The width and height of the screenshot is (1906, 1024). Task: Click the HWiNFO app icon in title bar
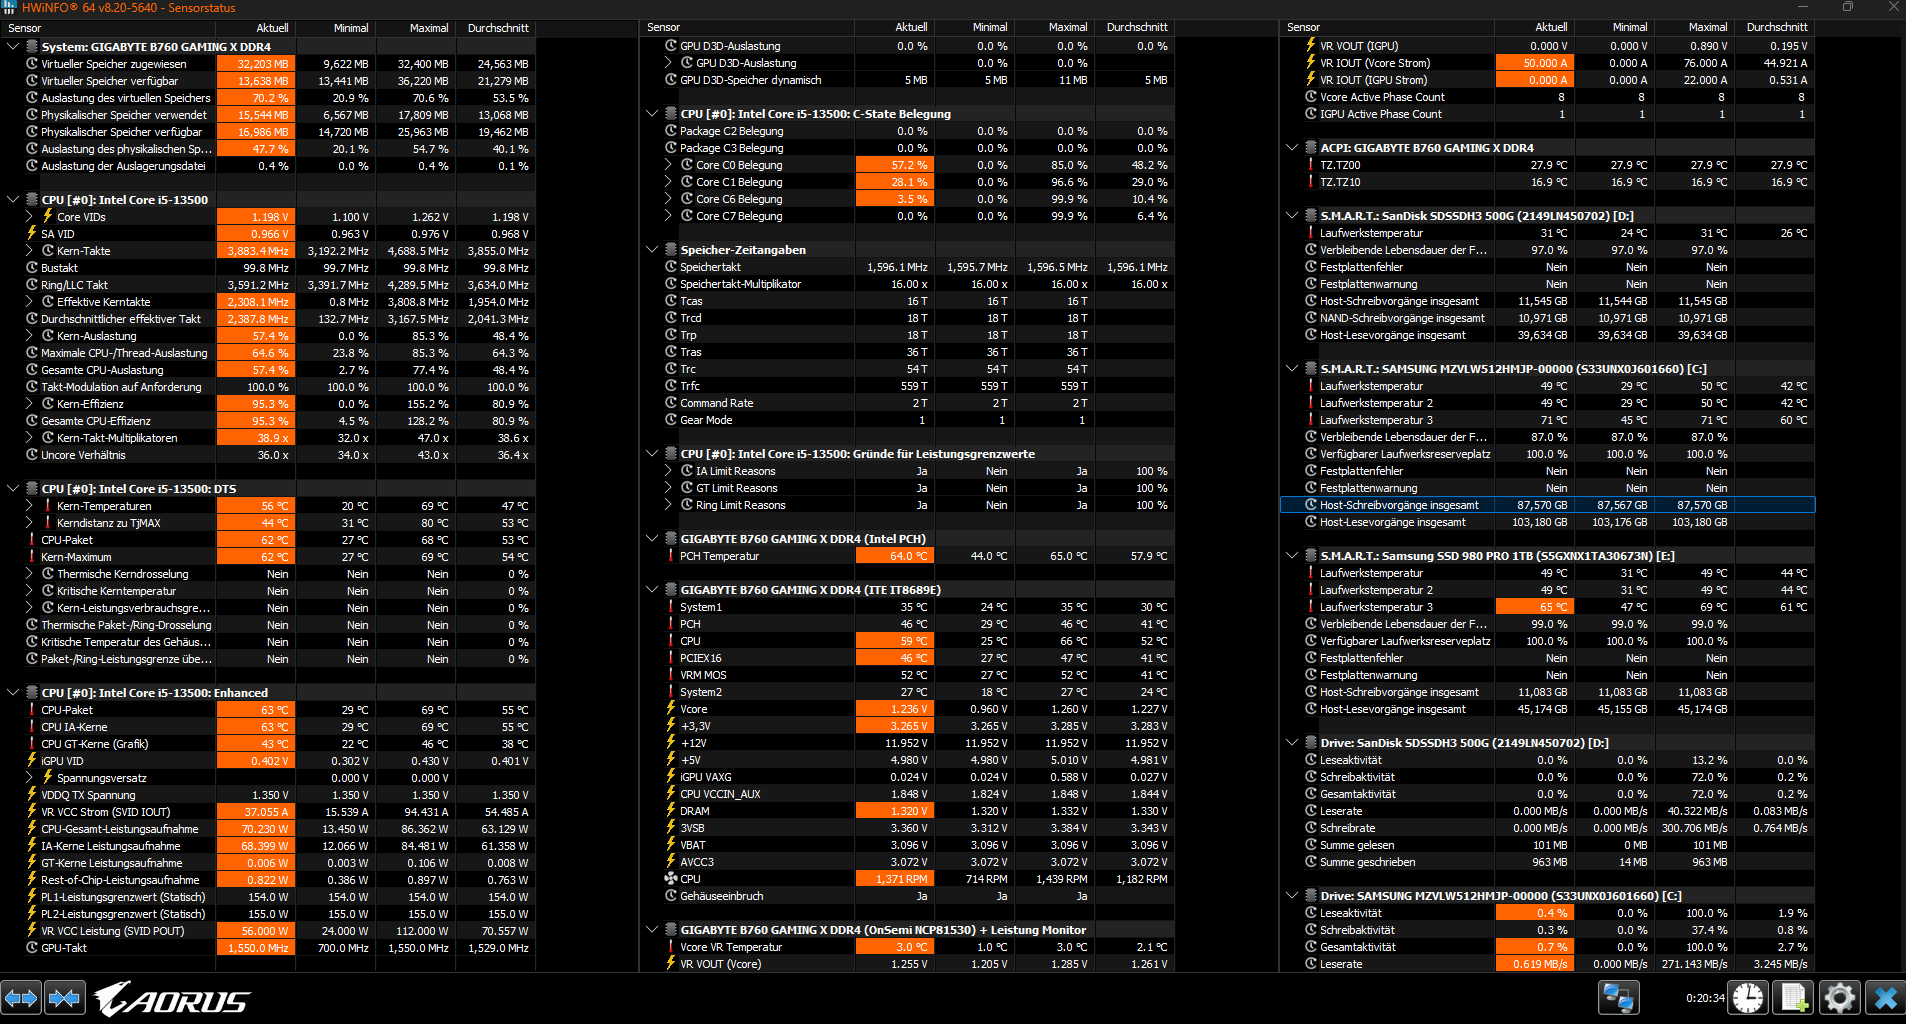[9, 7]
